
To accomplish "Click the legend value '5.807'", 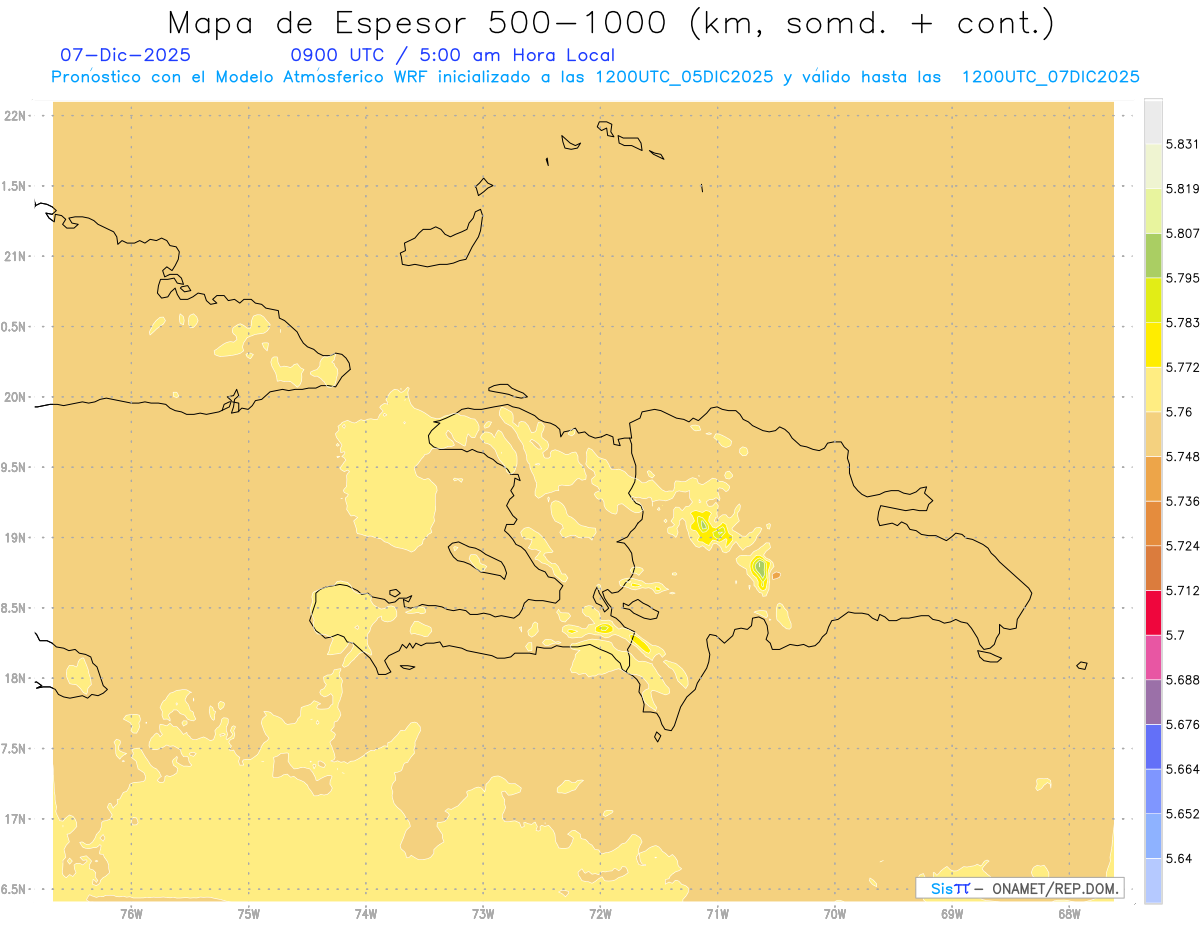I will coord(1183,233).
